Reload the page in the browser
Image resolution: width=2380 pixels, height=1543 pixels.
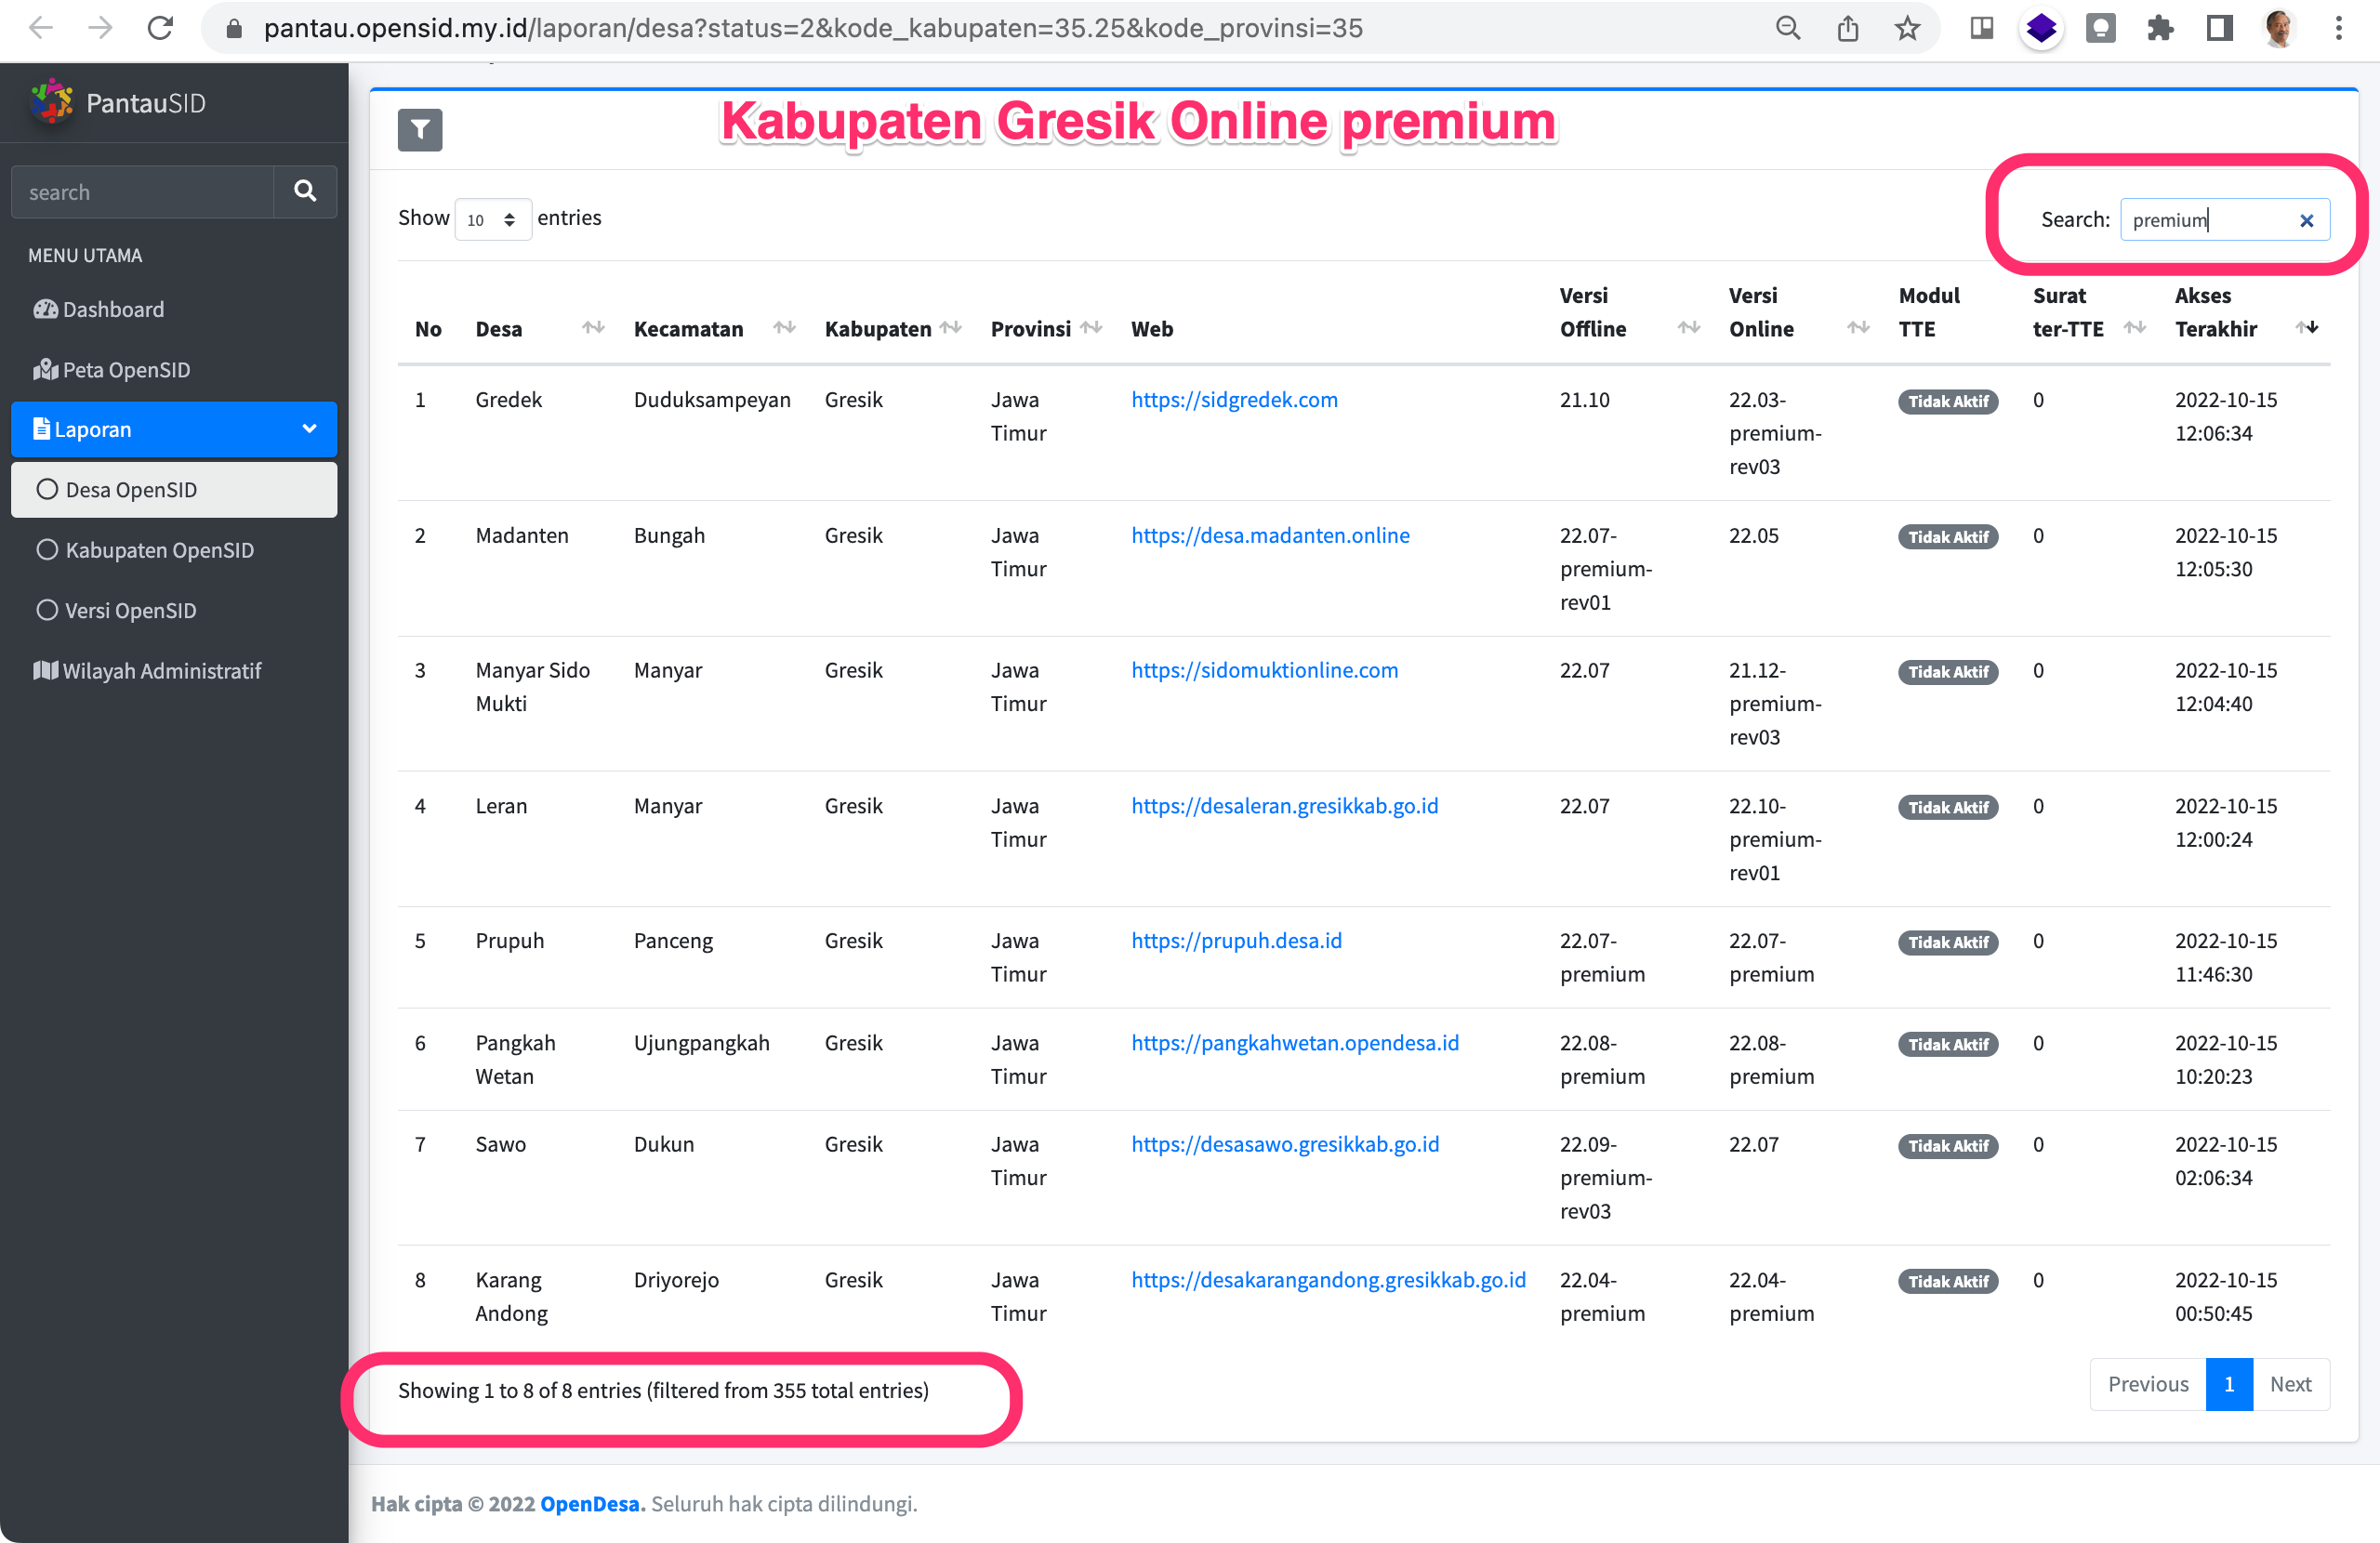160,27
